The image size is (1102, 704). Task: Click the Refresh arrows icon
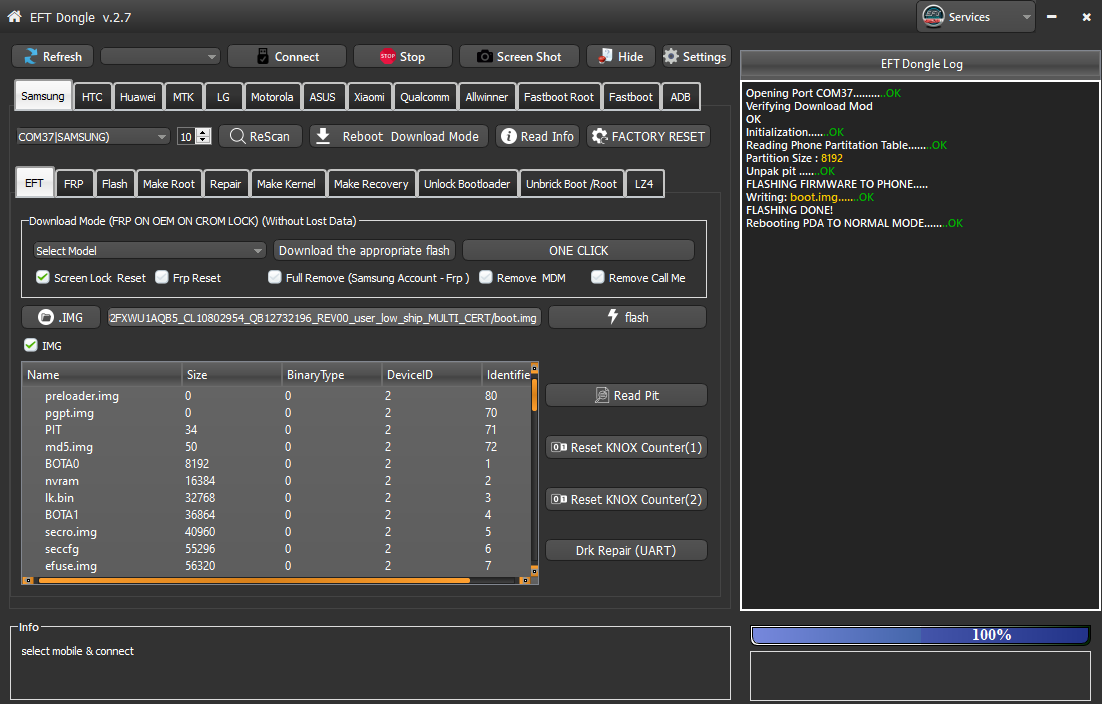[30, 57]
